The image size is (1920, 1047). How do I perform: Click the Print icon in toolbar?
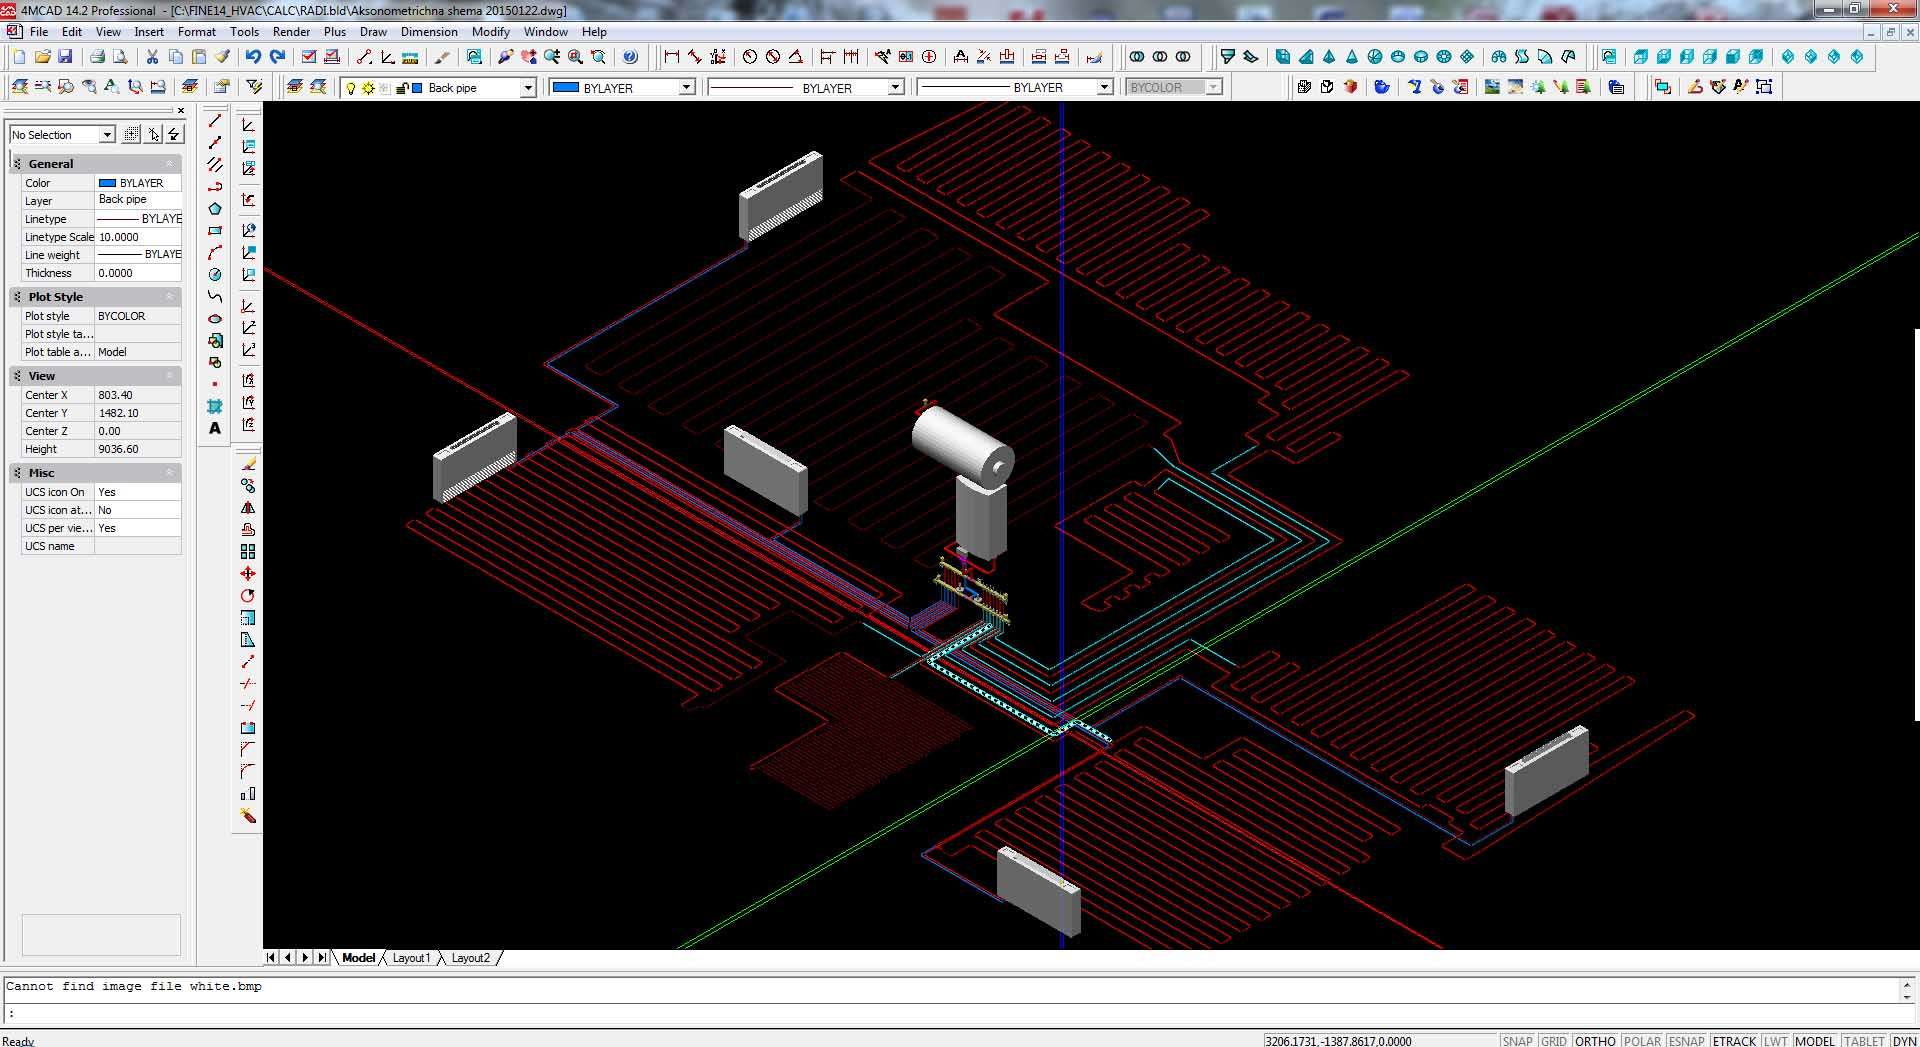pyautogui.click(x=97, y=57)
